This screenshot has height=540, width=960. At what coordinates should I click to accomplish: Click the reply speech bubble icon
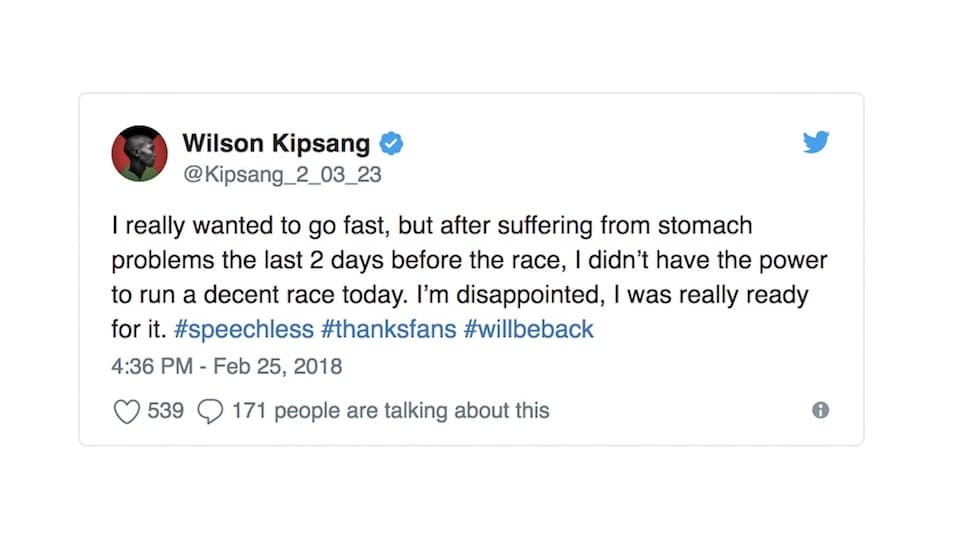[210, 411]
